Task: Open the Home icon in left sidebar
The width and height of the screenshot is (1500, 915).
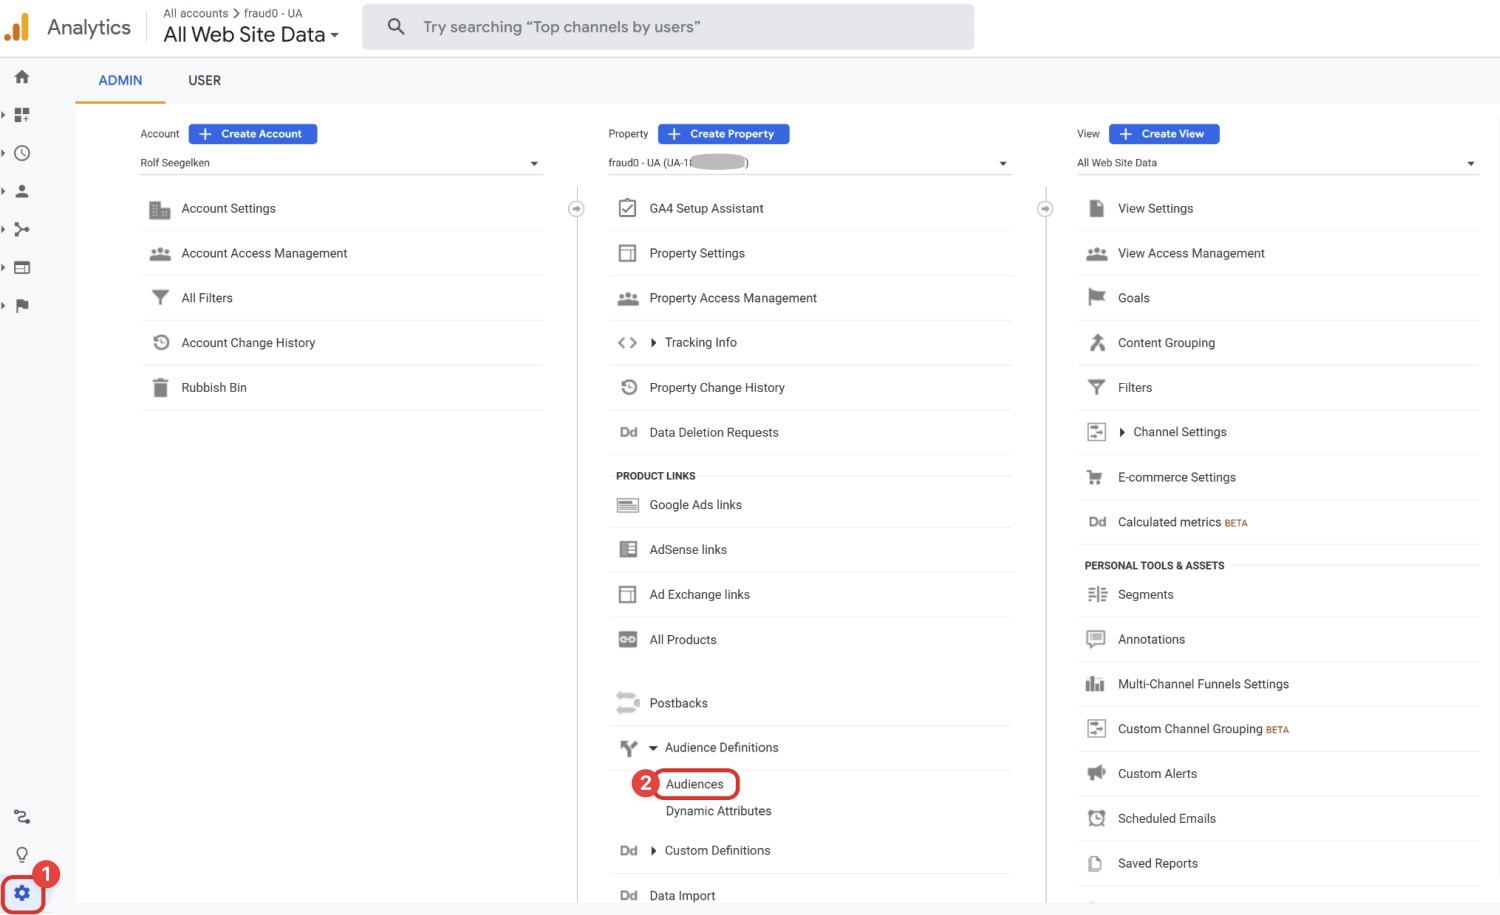Action: tap(22, 77)
